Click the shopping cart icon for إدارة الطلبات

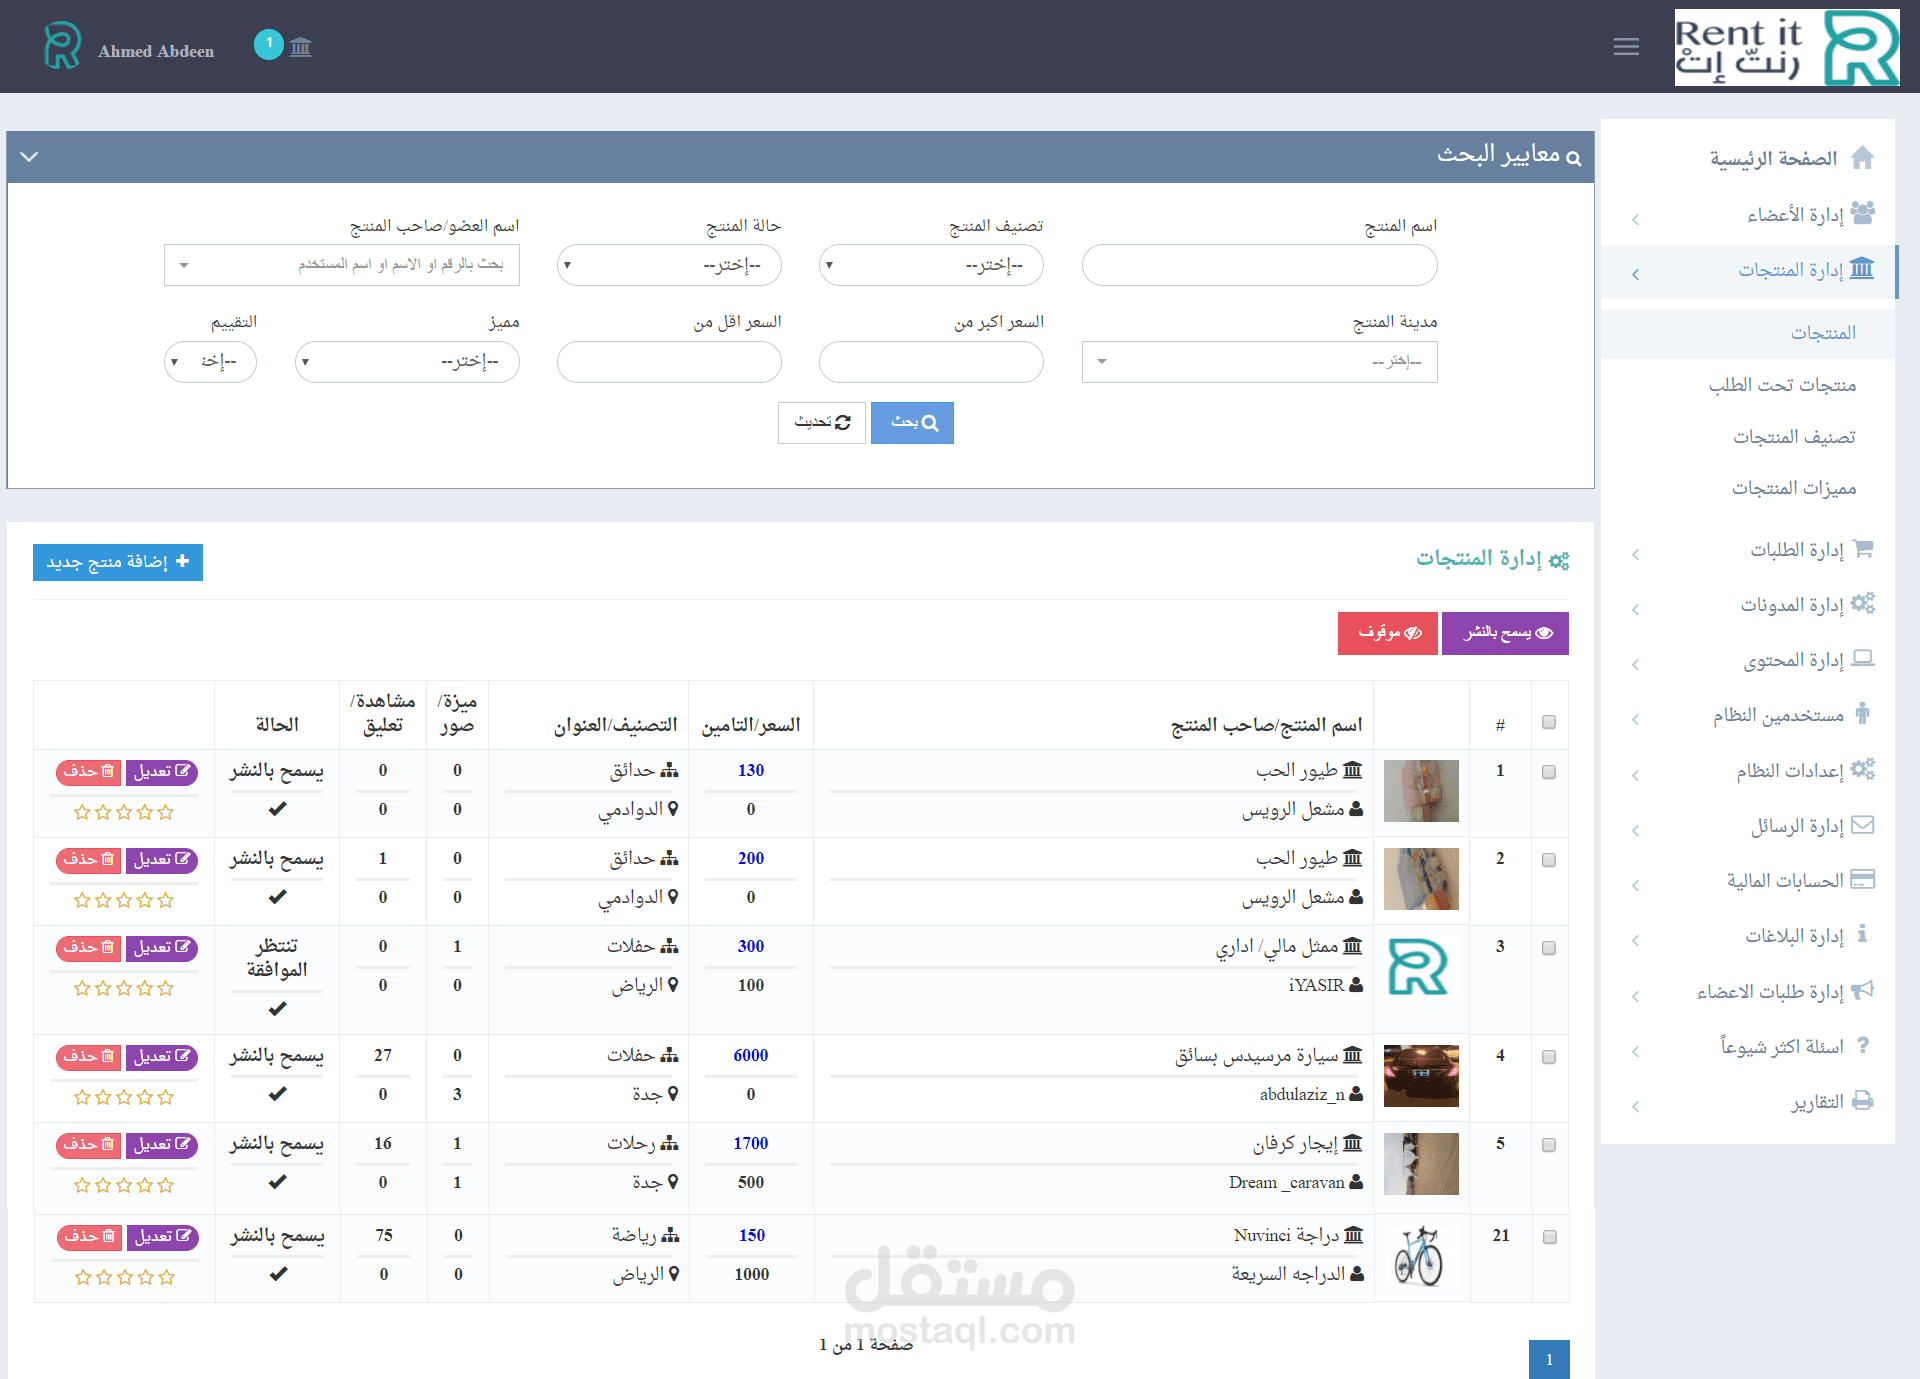pos(1862,549)
